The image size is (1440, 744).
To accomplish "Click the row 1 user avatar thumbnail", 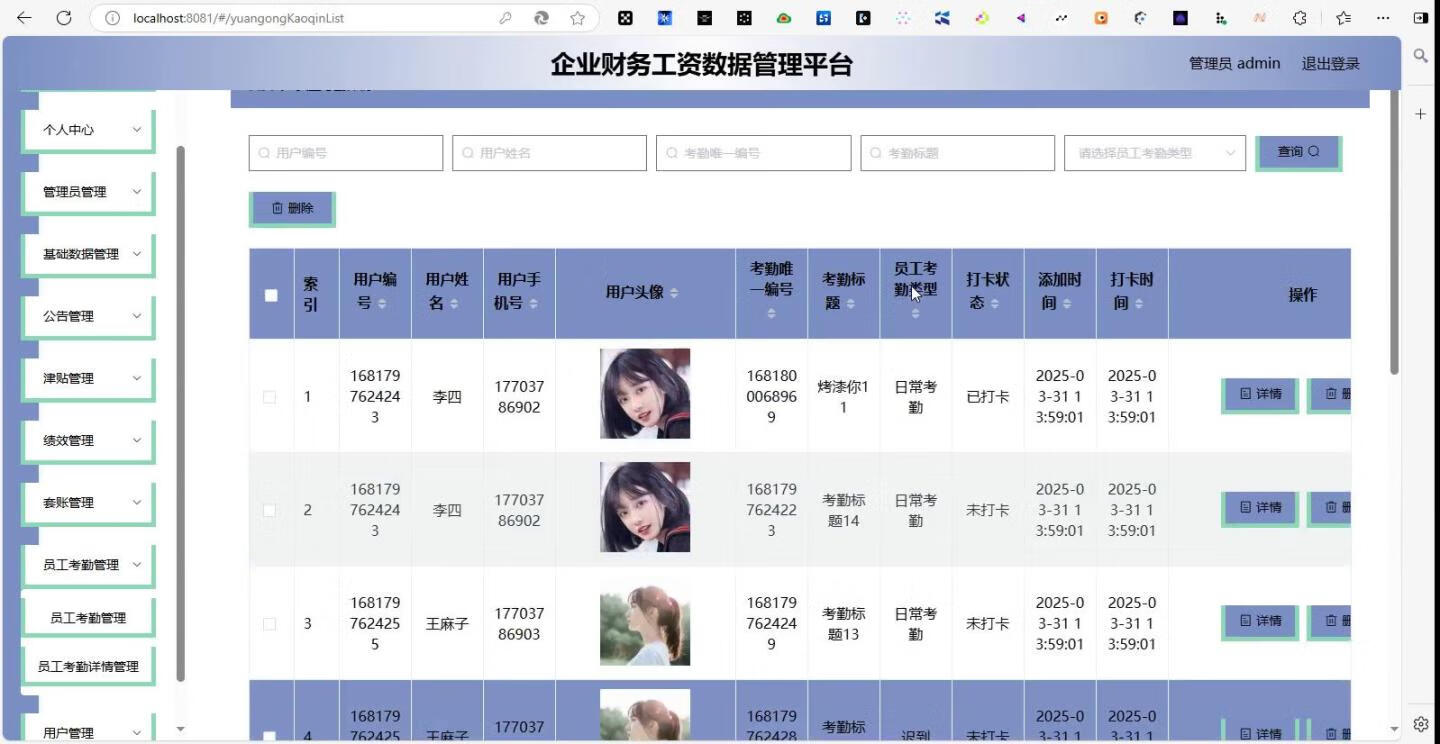I will pyautogui.click(x=645, y=394).
